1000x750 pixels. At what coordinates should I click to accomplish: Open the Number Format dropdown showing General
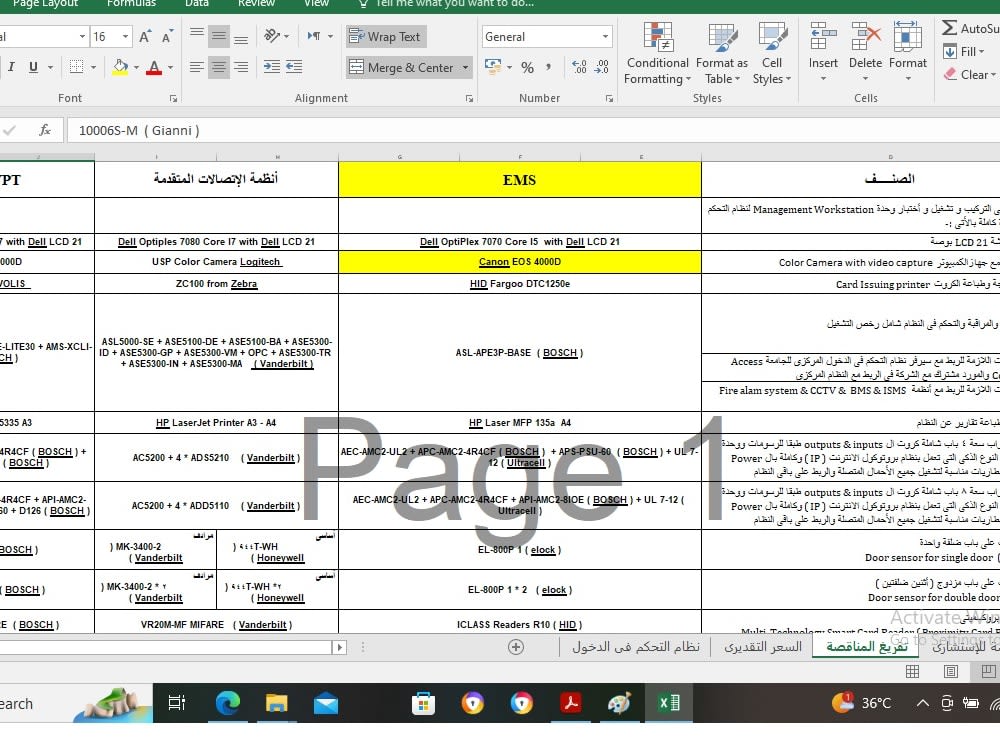click(546, 36)
